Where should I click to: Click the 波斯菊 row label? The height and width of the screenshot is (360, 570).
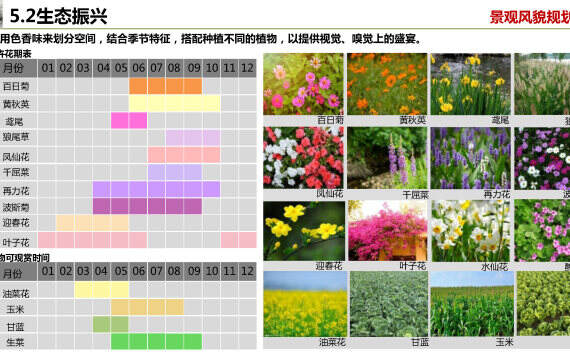(x=16, y=208)
